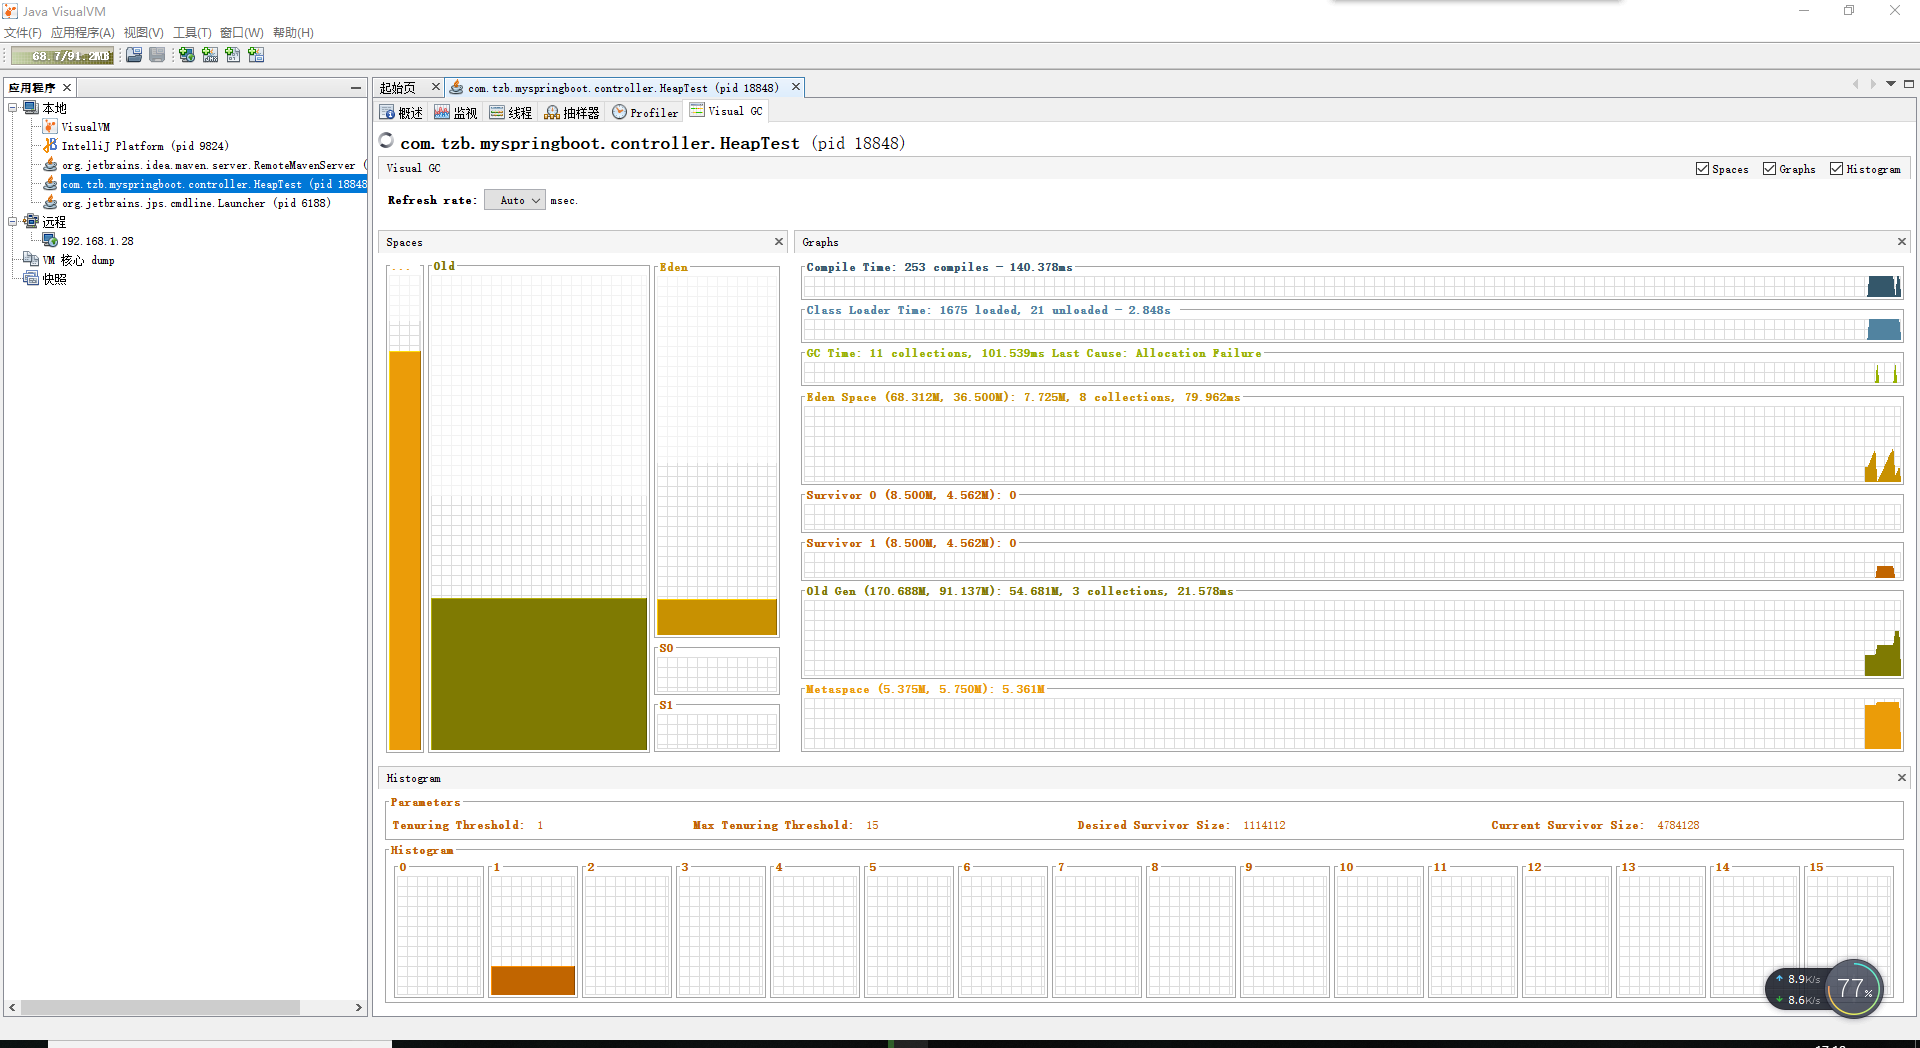Select the 快照 snapshots node
The height and width of the screenshot is (1048, 1920).
(54, 279)
